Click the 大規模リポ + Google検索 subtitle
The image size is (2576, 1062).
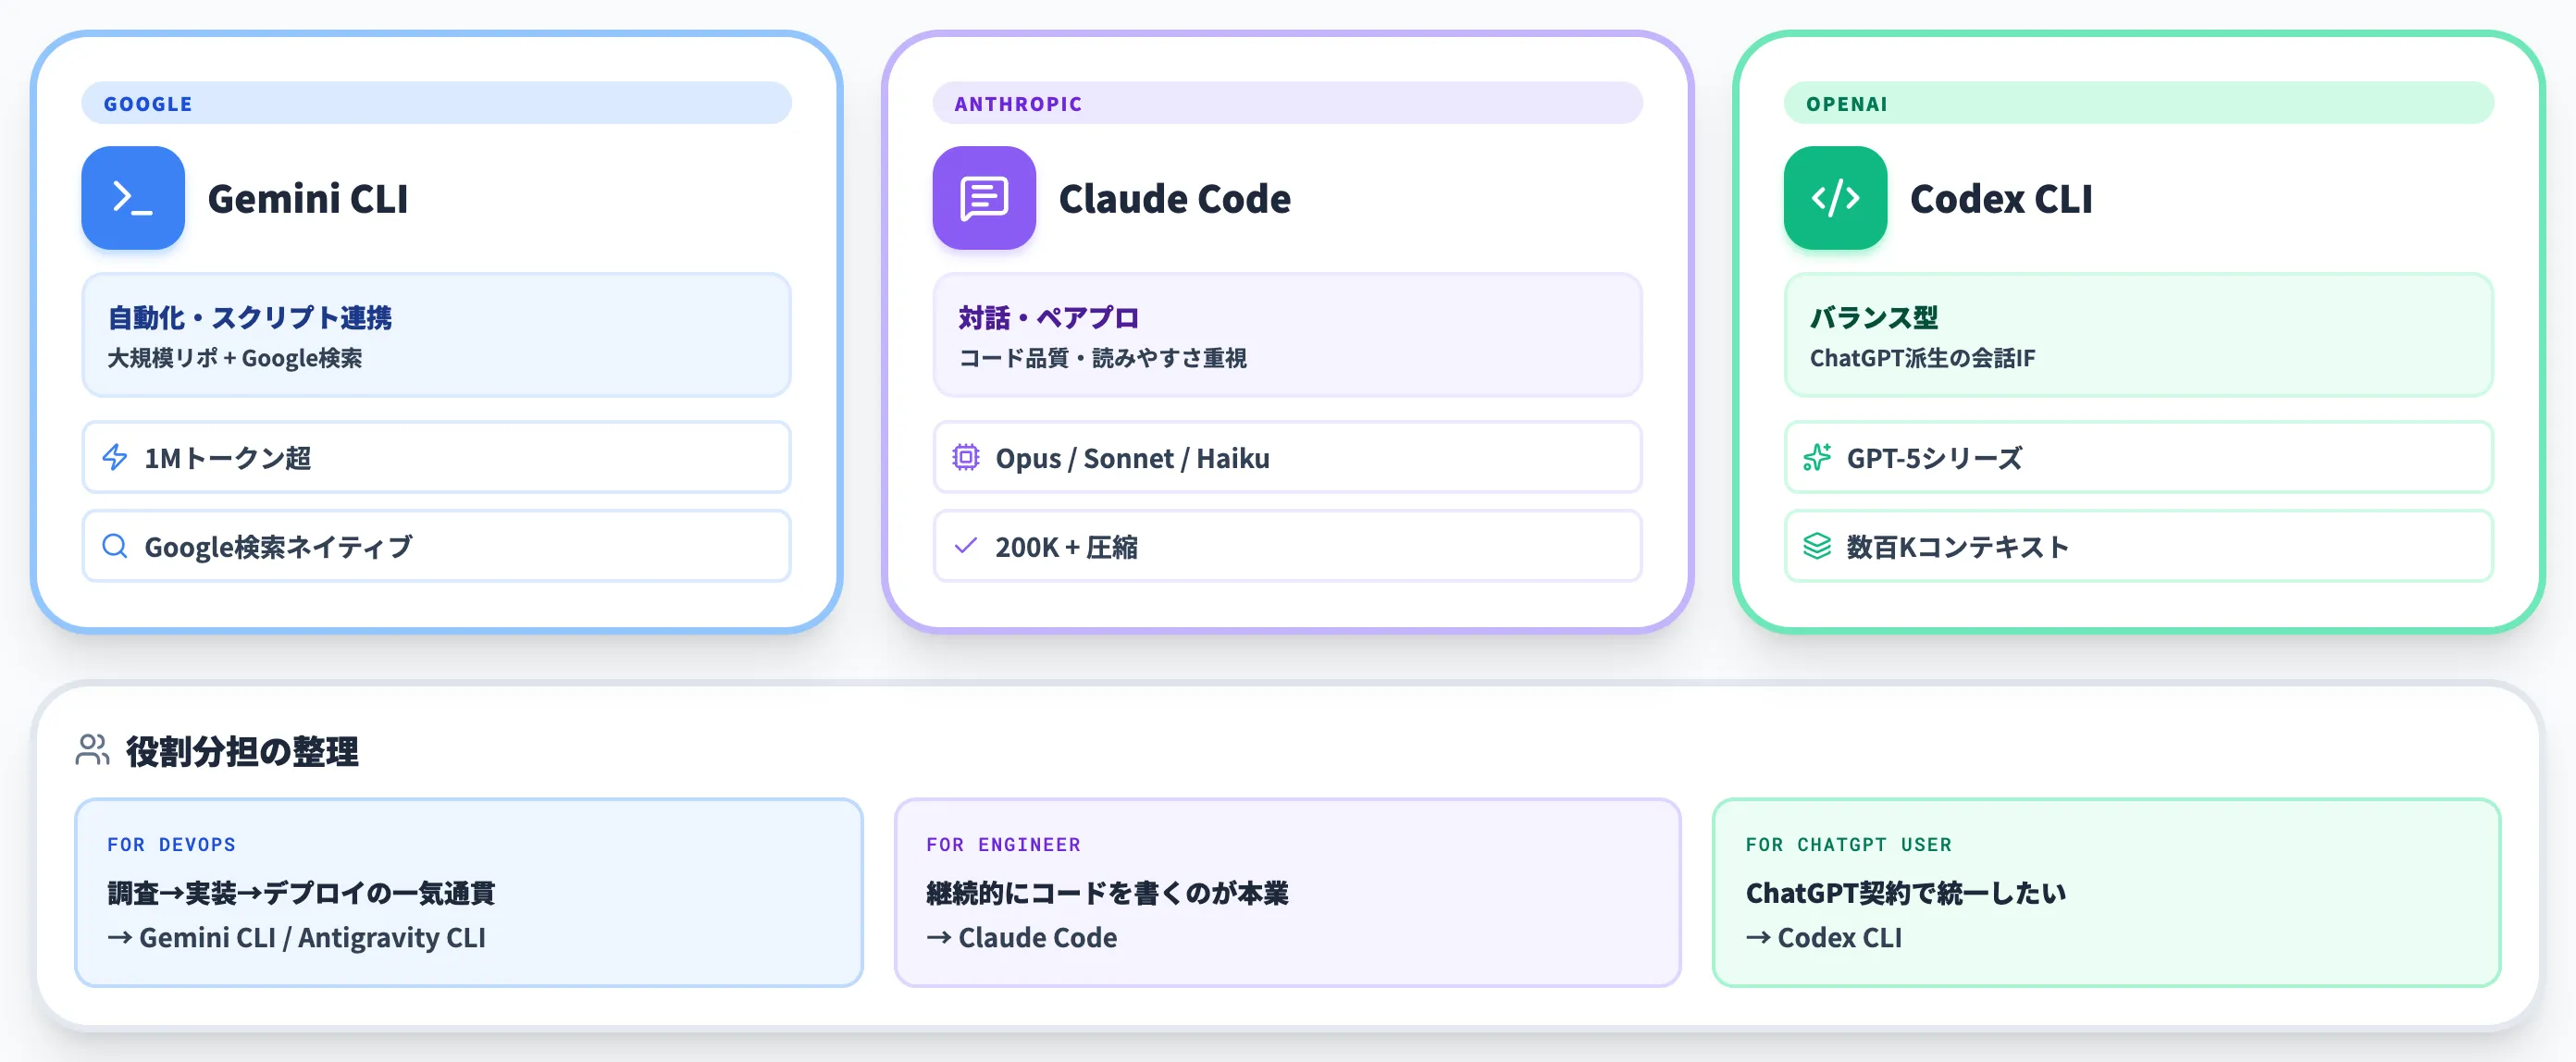coord(235,358)
